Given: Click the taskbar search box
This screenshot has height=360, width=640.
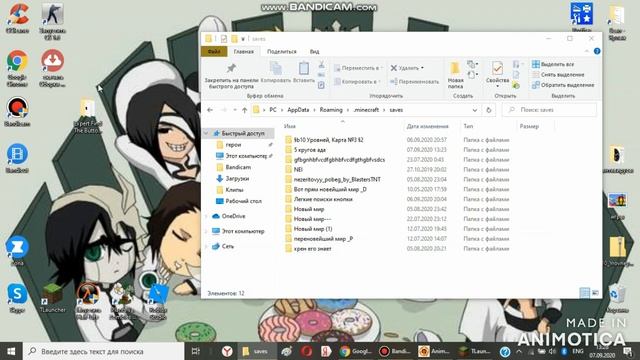Looking at the screenshot, I should click(104, 351).
